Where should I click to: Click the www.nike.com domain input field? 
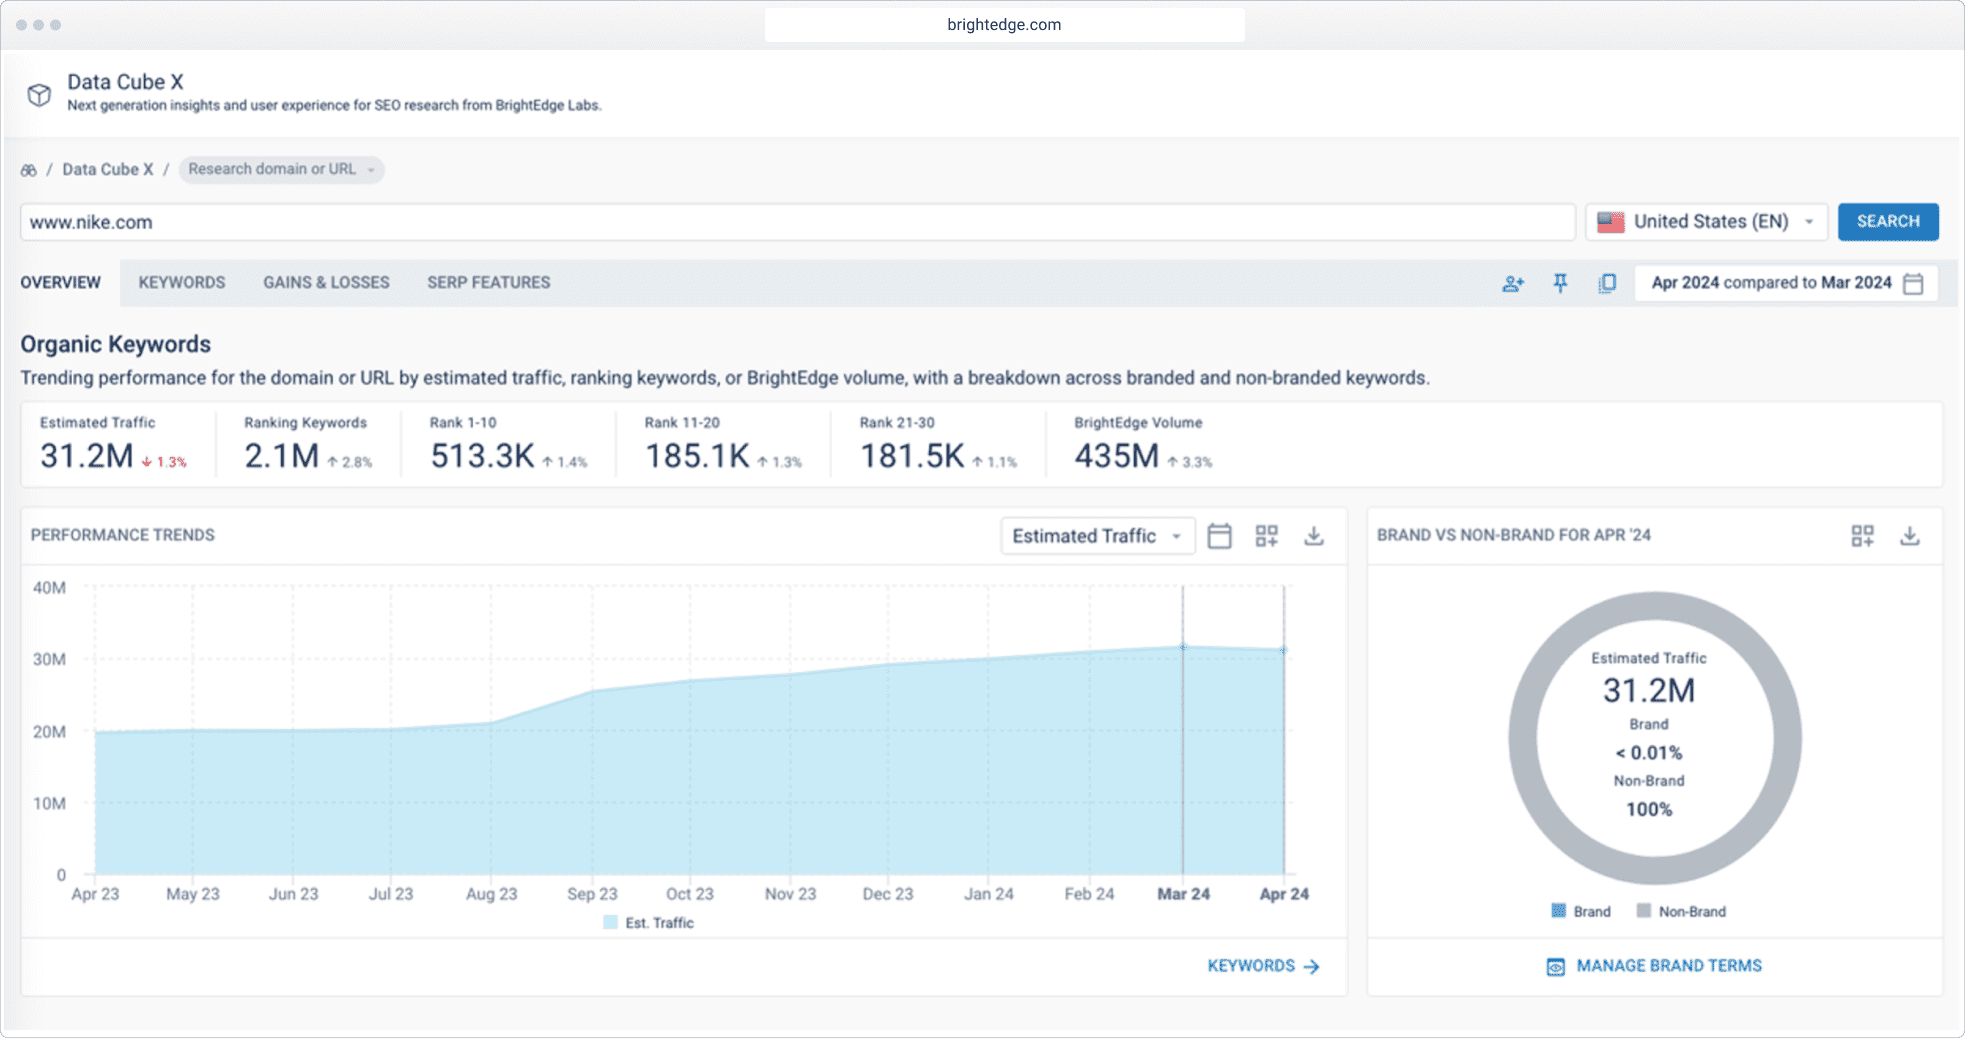(797, 222)
